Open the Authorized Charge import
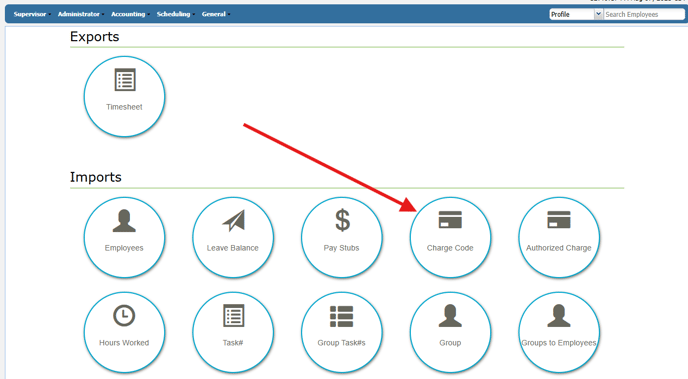 [x=559, y=237]
